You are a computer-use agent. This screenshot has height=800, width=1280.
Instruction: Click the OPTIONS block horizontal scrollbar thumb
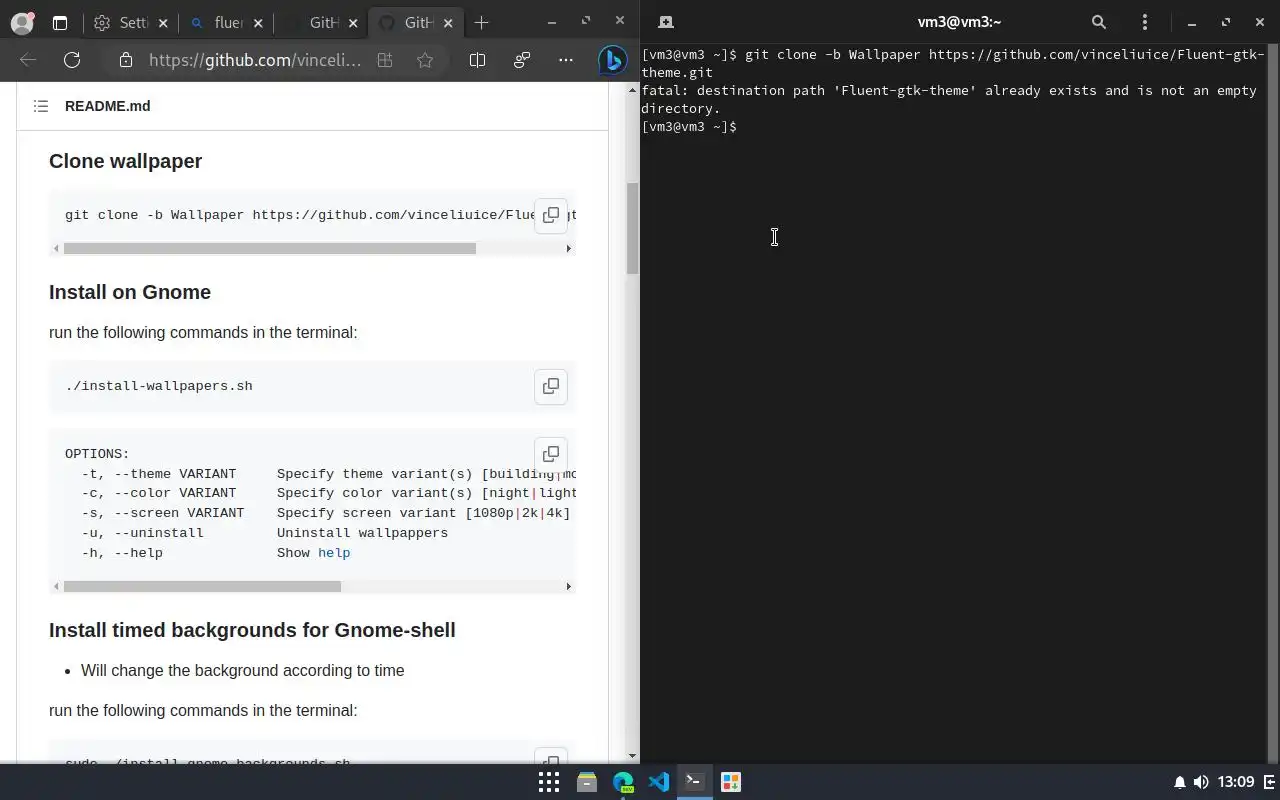pos(202,586)
